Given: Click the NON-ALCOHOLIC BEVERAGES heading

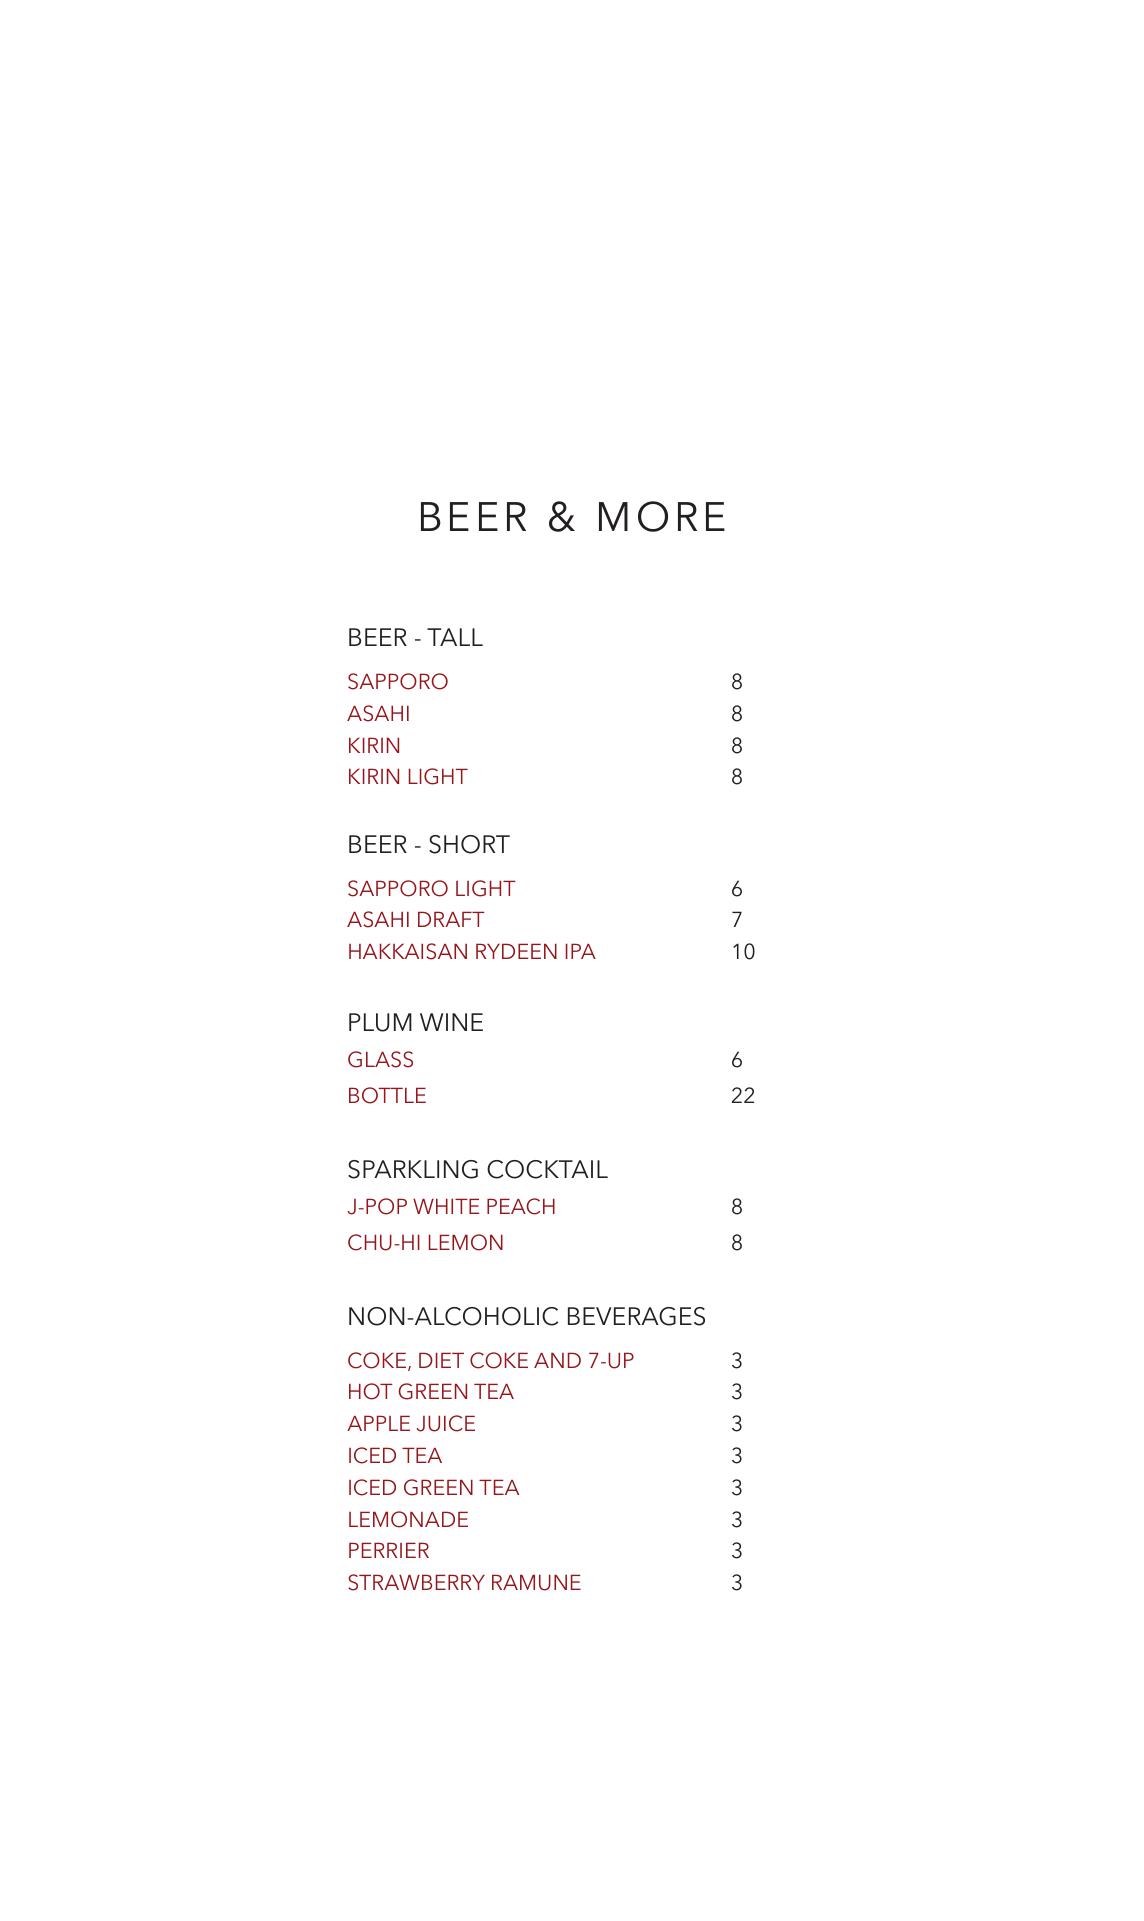Looking at the screenshot, I should [x=526, y=1317].
